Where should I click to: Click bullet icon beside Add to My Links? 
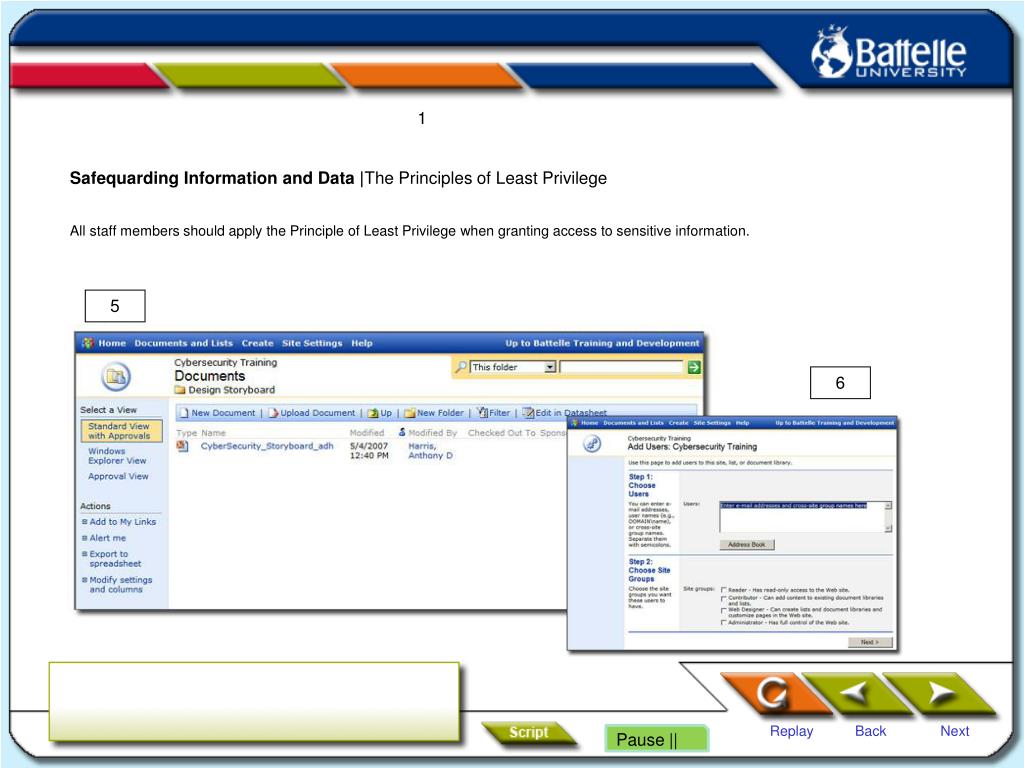tap(84, 522)
